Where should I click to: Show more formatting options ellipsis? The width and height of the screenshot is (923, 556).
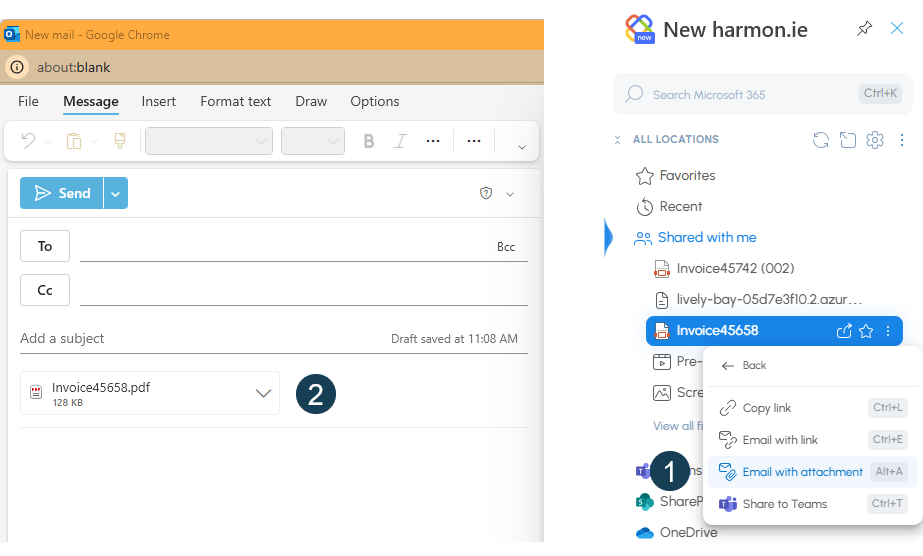click(x=433, y=141)
